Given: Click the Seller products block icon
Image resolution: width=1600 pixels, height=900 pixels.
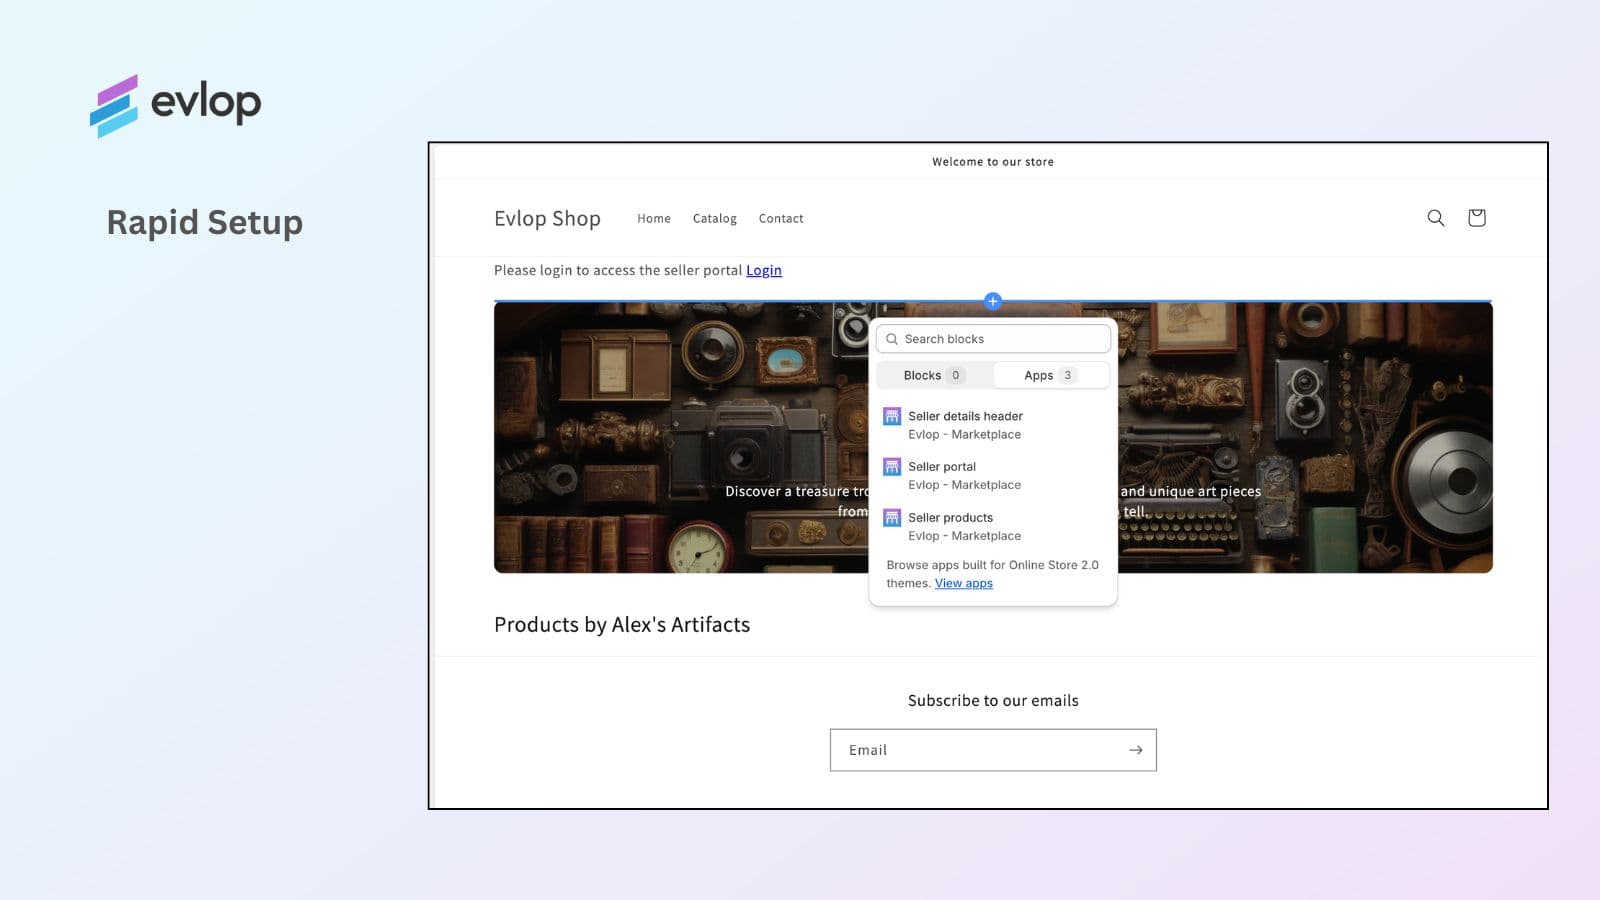Looking at the screenshot, I should click(x=892, y=518).
